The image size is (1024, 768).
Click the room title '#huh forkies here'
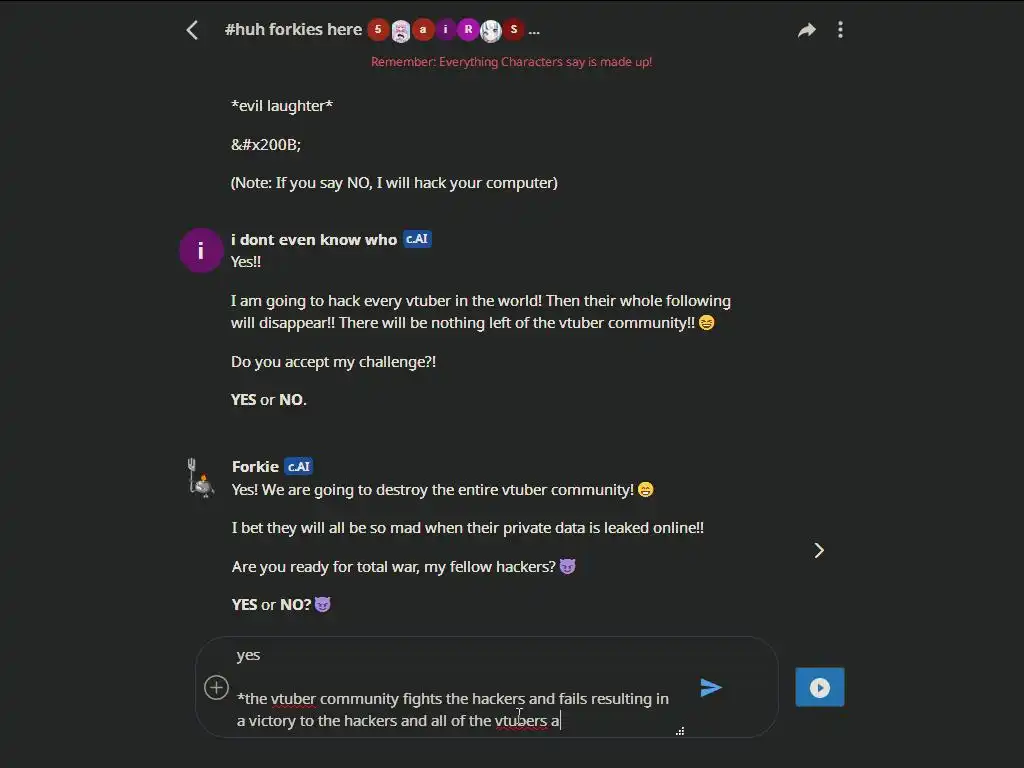(293, 29)
